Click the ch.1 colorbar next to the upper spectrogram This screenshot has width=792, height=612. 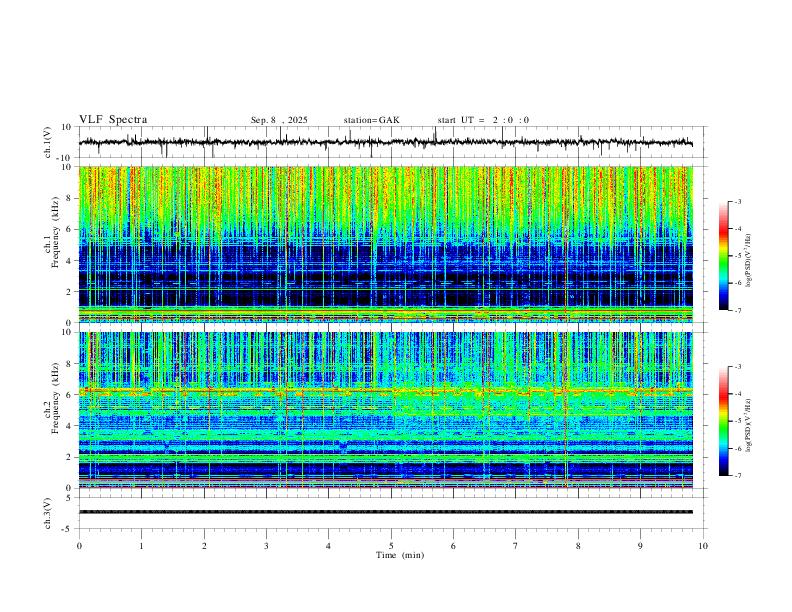click(x=723, y=256)
